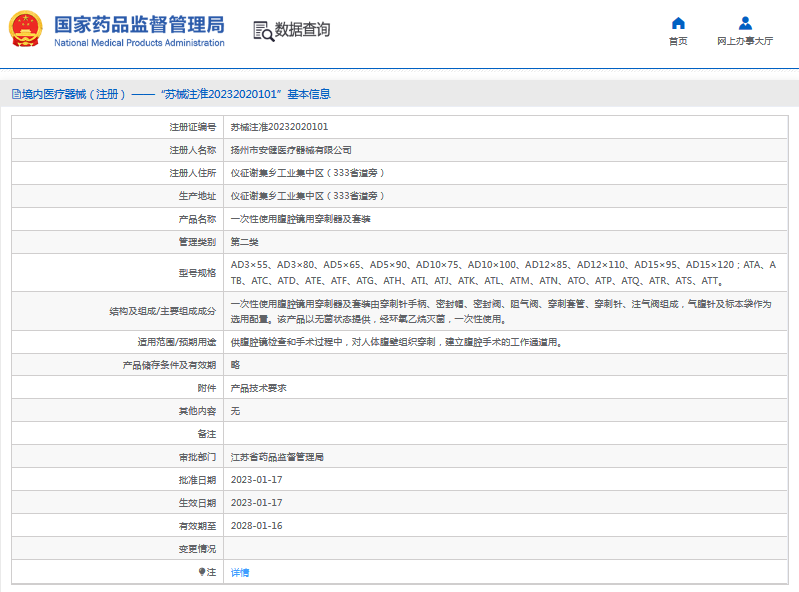Select product name 一次性使用腹腔镜用穿刺器及套装
This screenshot has width=799, height=592.
(x=301, y=219)
